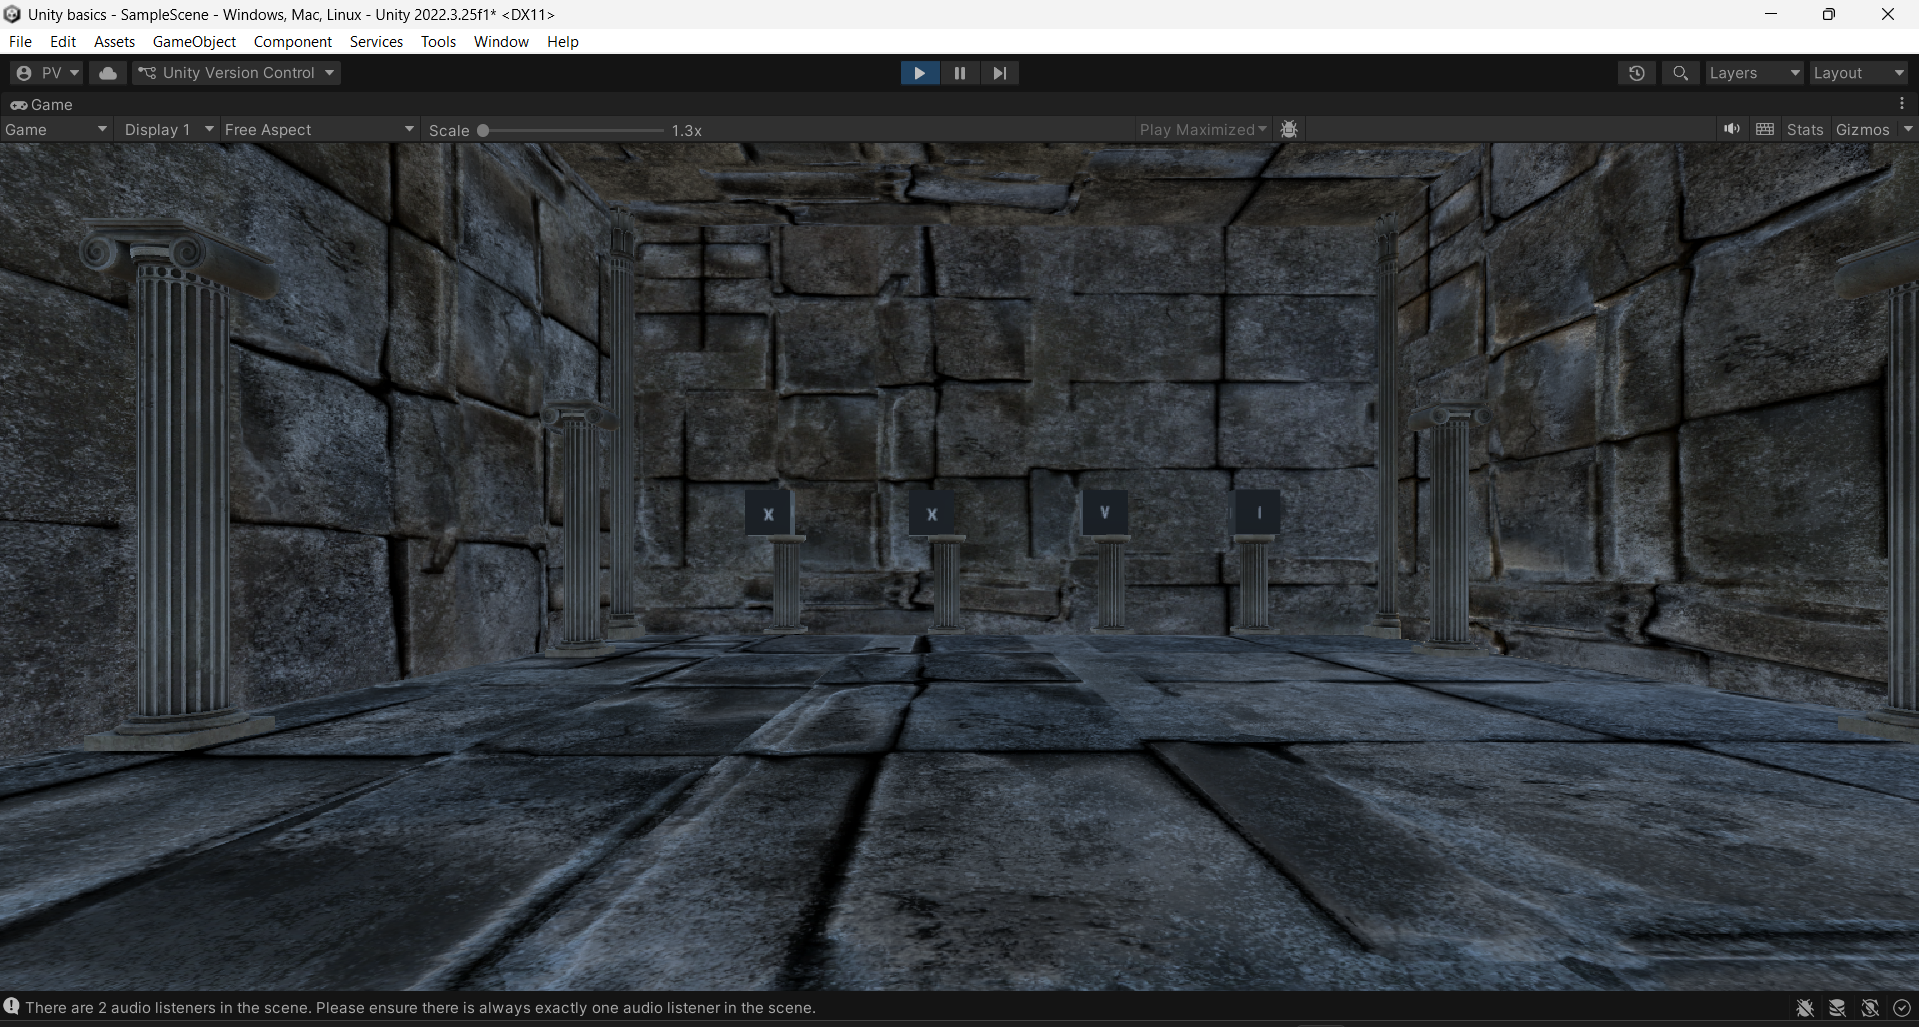The image size is (1919, 1027).
Task: Click the search magnifier icon
Action: pyautogui.click(x=1680, y=73)
